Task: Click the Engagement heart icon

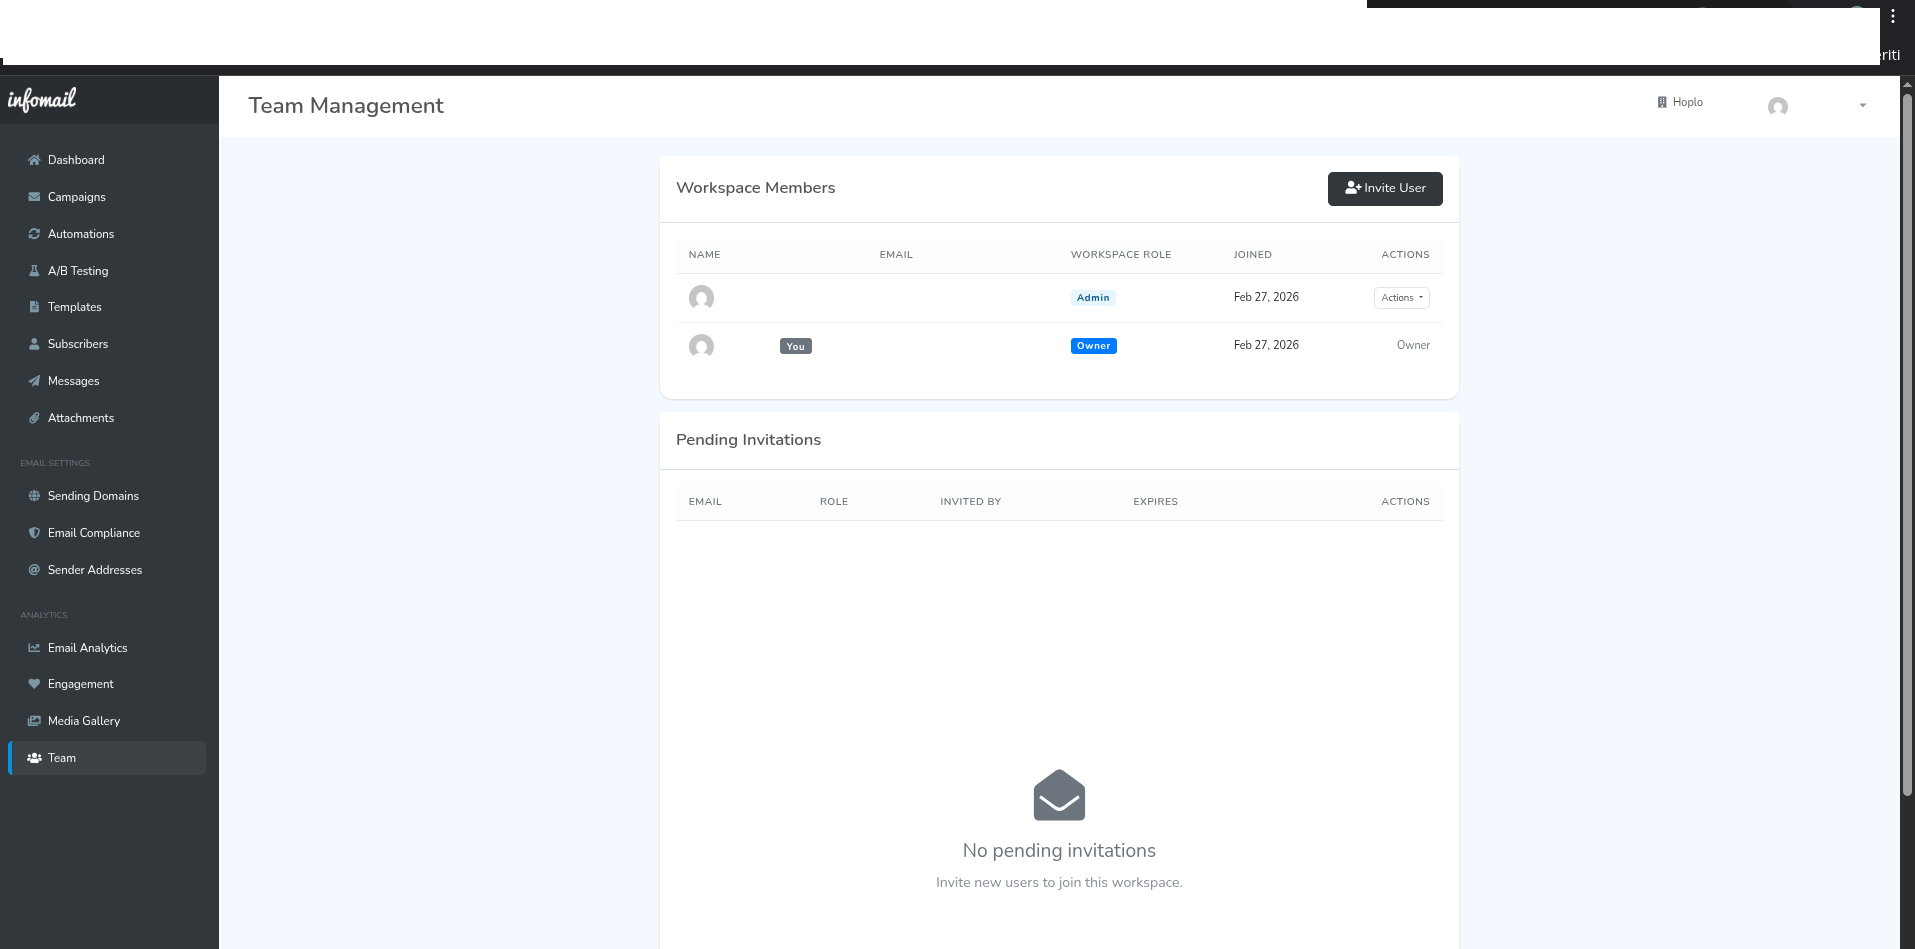Action: click(x=34, y=684)
